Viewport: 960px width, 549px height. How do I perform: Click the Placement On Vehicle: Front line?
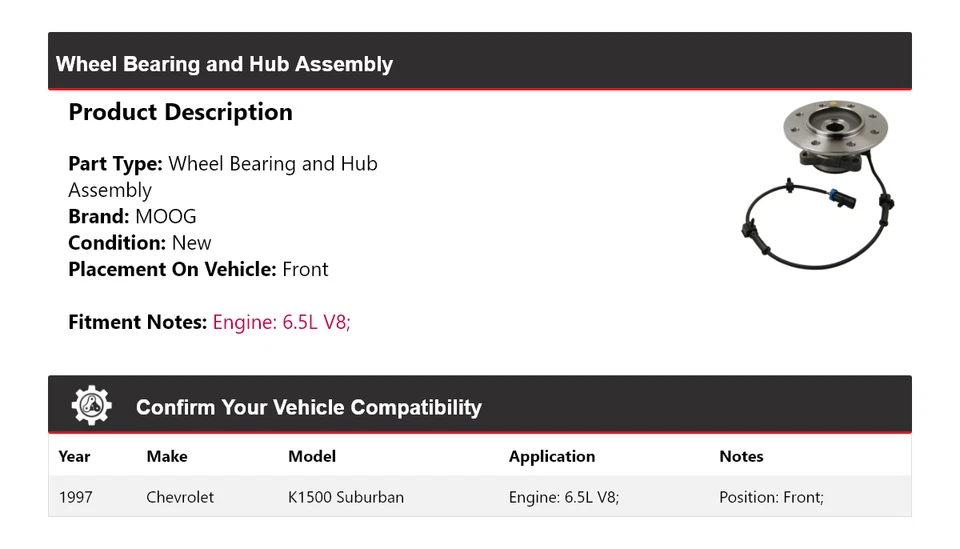(x=198, y=269)
